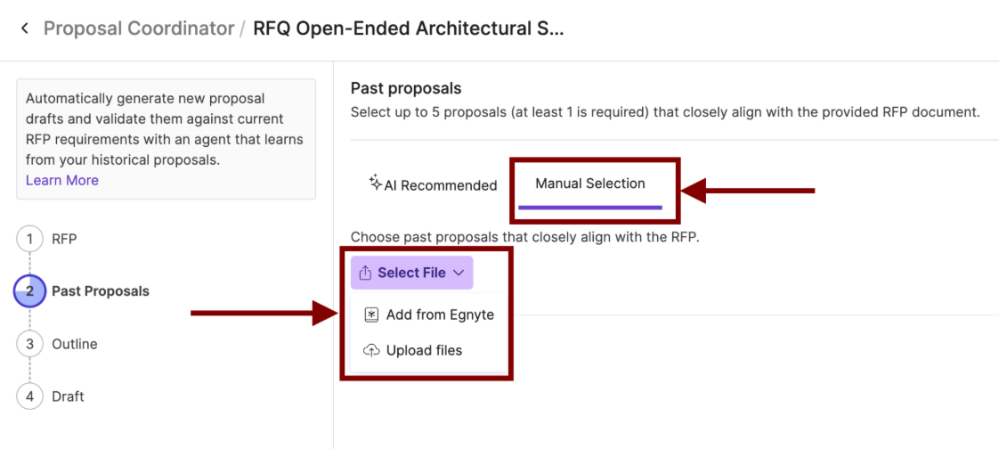Click the AI sparkle icon
Image resolution: width=999 pixels, height=449 pixels.
pos(375,182)
